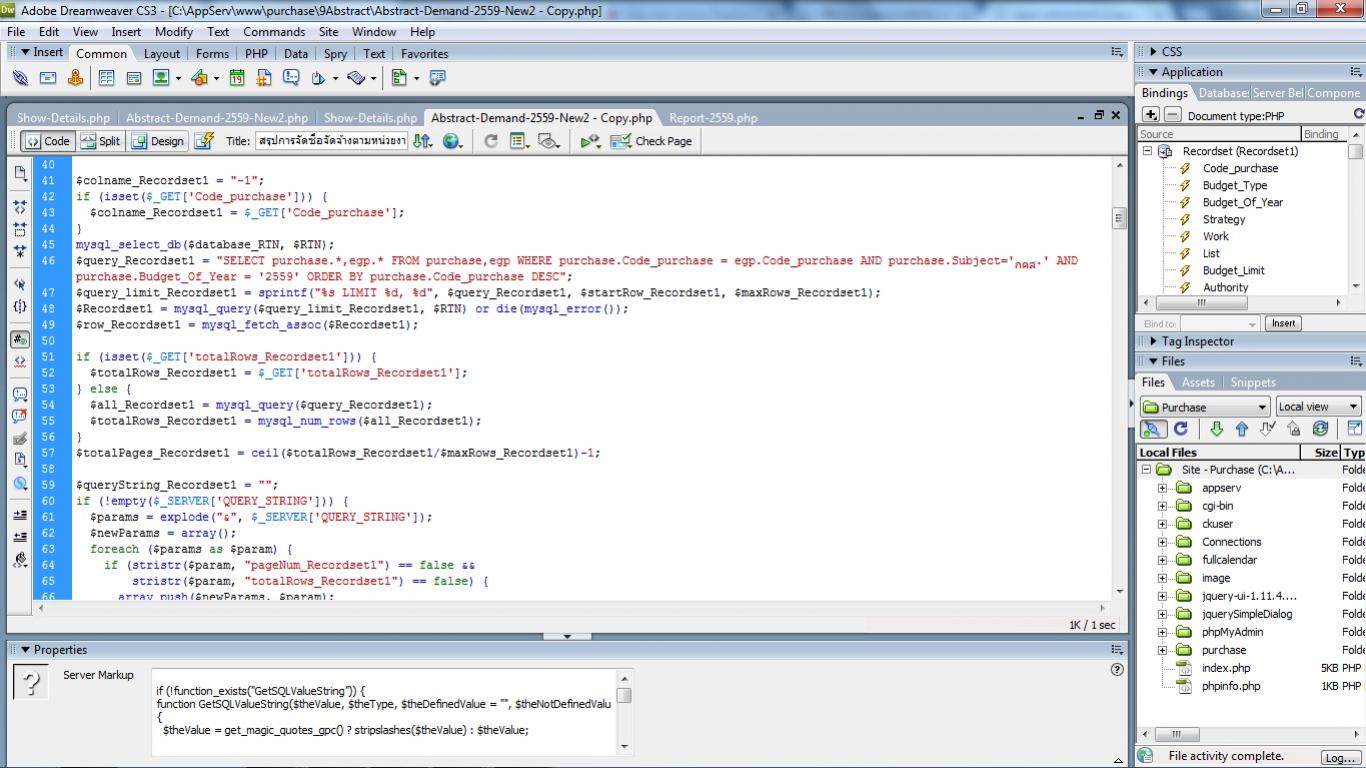The height and width of the screenshot is (768, 1366).
Task: Click the Email Link insert icon
Action: (x=47, y=78)
